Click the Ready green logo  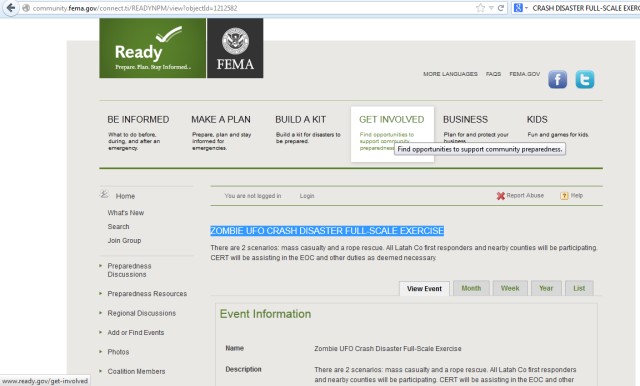coord(153,48)
